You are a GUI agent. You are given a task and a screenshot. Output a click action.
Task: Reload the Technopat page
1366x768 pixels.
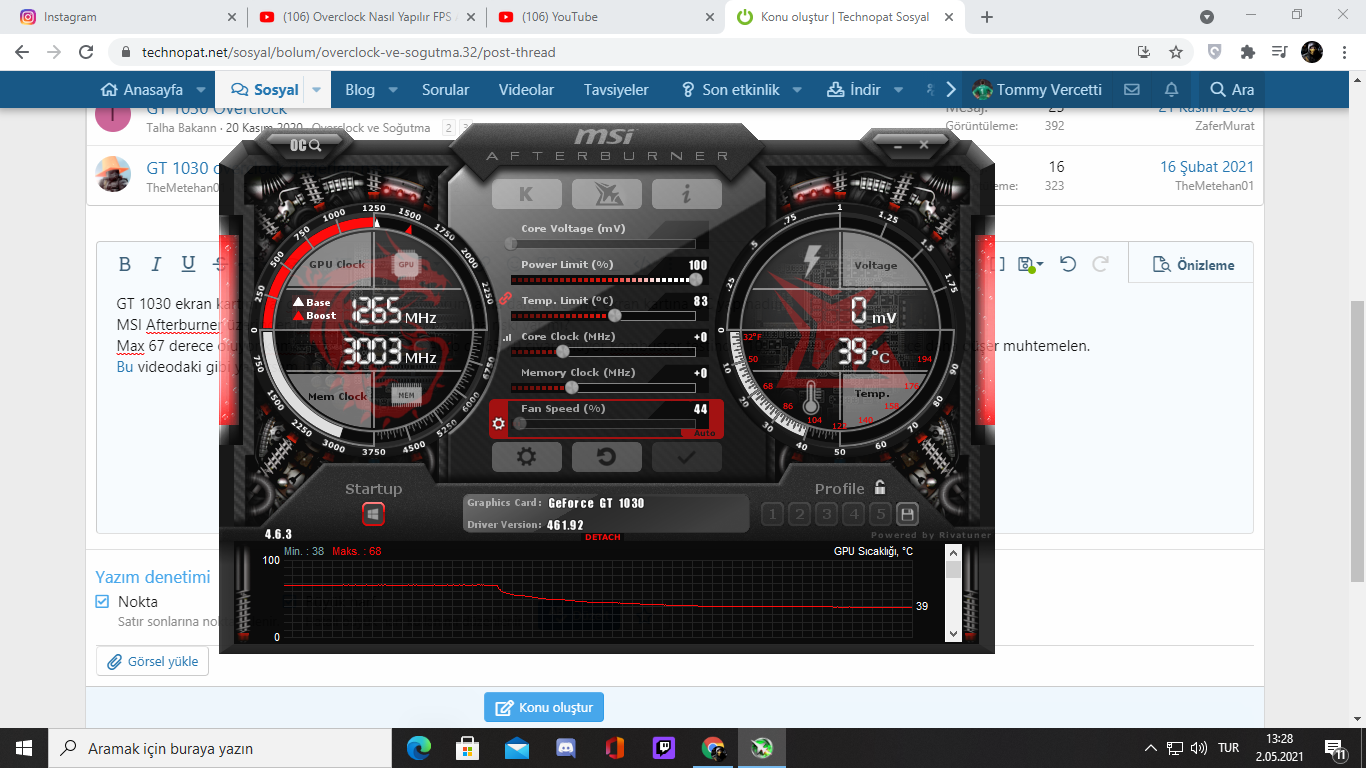(x=86, y=52)
